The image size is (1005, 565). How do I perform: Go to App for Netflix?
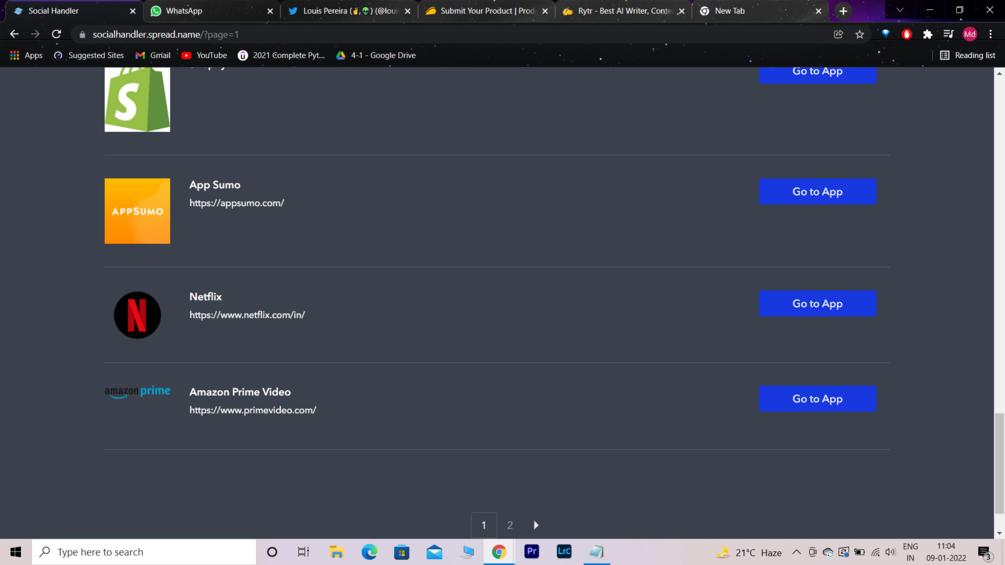pyautogui.click(x=817, y=304)
